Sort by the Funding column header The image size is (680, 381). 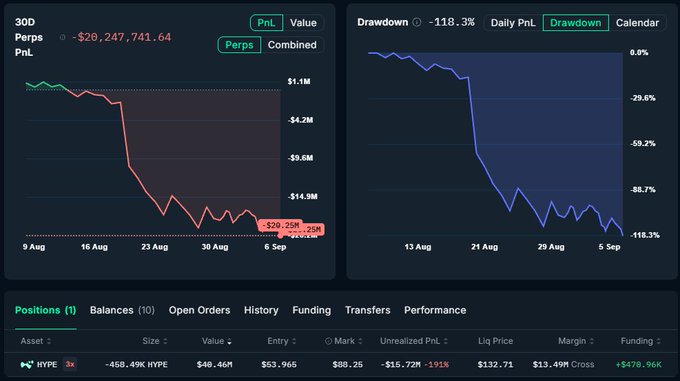coord(641,341)
